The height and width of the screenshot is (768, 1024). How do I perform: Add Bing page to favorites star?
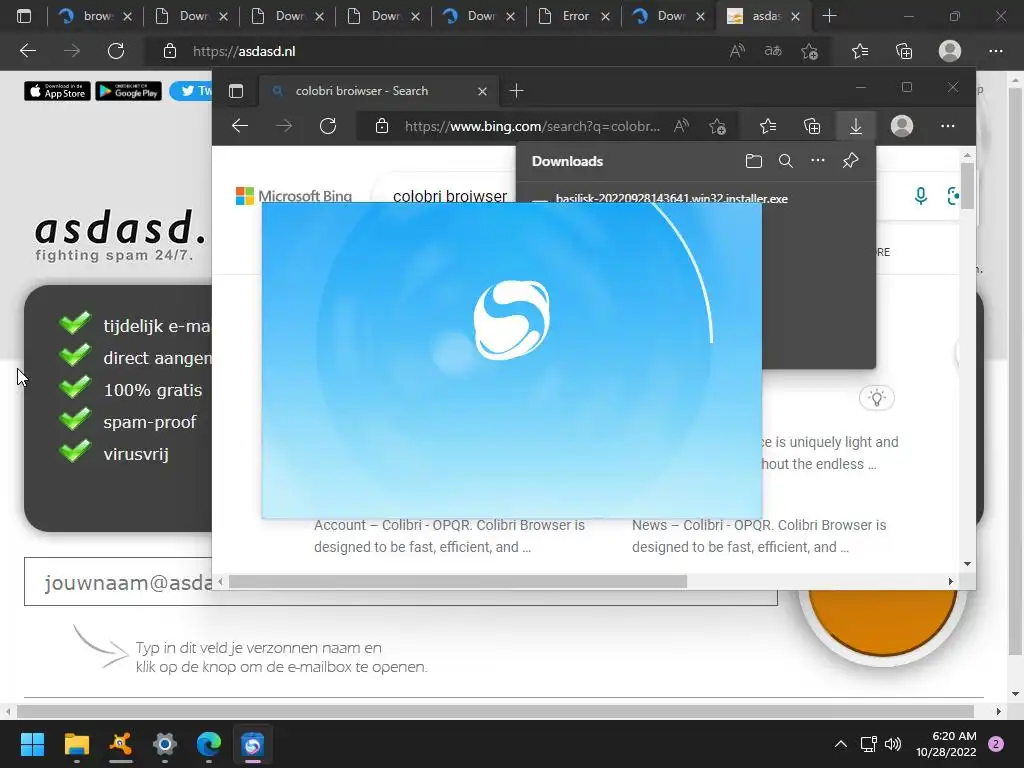pyautogui.click(x=717, y=126)
